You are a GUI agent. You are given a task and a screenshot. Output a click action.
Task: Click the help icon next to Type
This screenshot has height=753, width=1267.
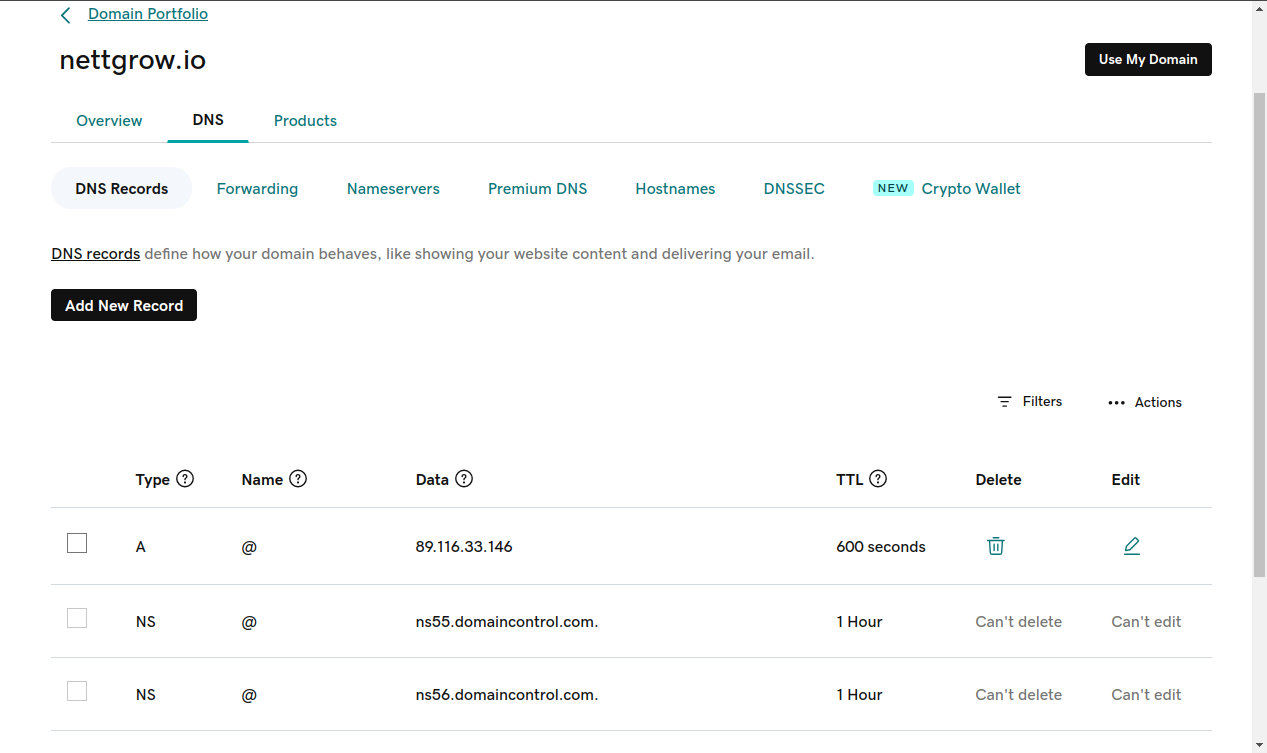[x=185, y=479]
